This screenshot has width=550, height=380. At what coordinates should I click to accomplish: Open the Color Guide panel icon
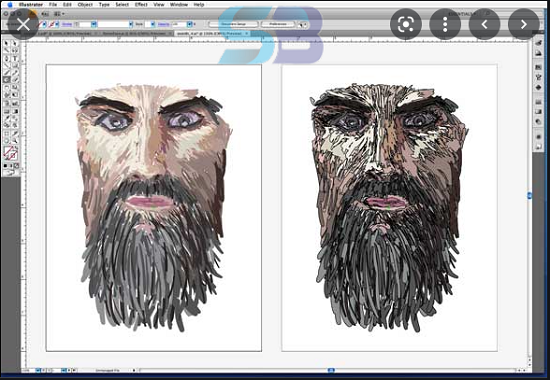538,53
